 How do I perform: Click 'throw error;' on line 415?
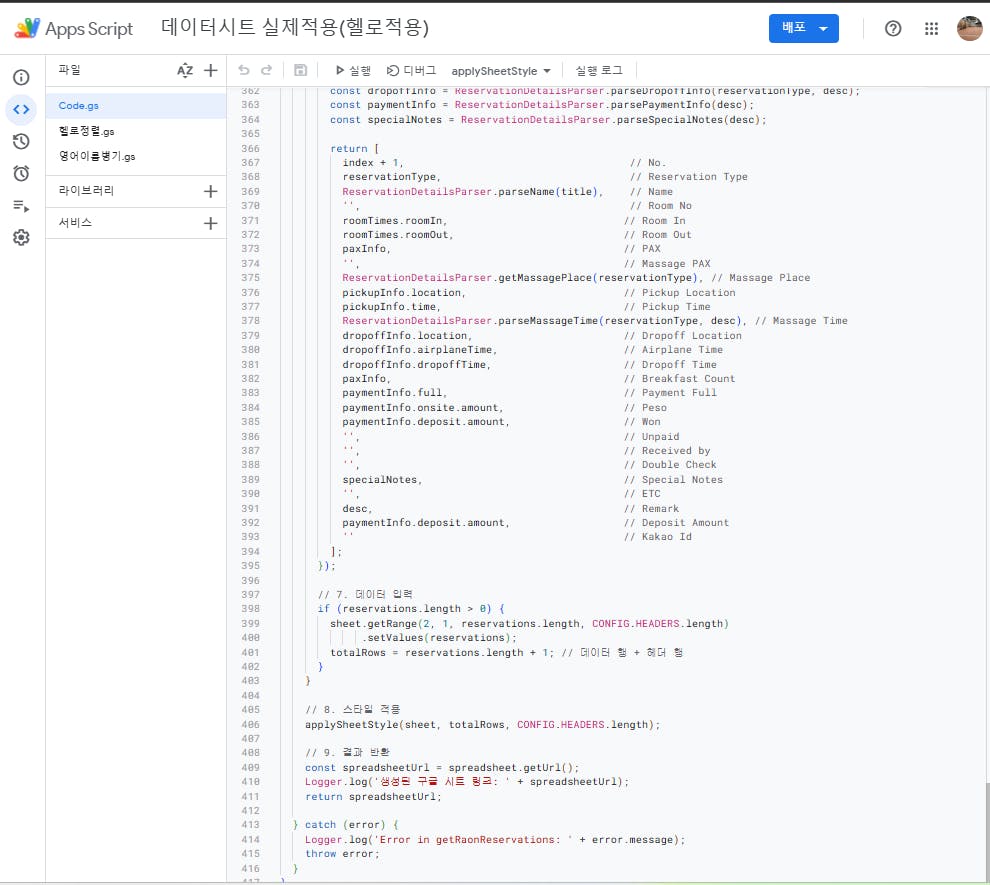pos(342,853)
